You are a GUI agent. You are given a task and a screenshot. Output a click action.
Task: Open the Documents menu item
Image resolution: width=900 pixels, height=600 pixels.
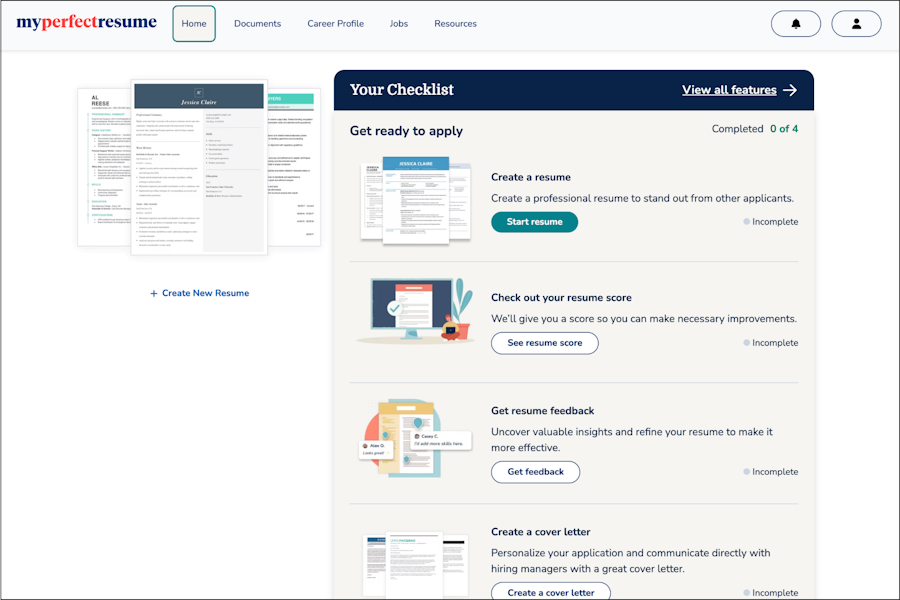[257, 24]
